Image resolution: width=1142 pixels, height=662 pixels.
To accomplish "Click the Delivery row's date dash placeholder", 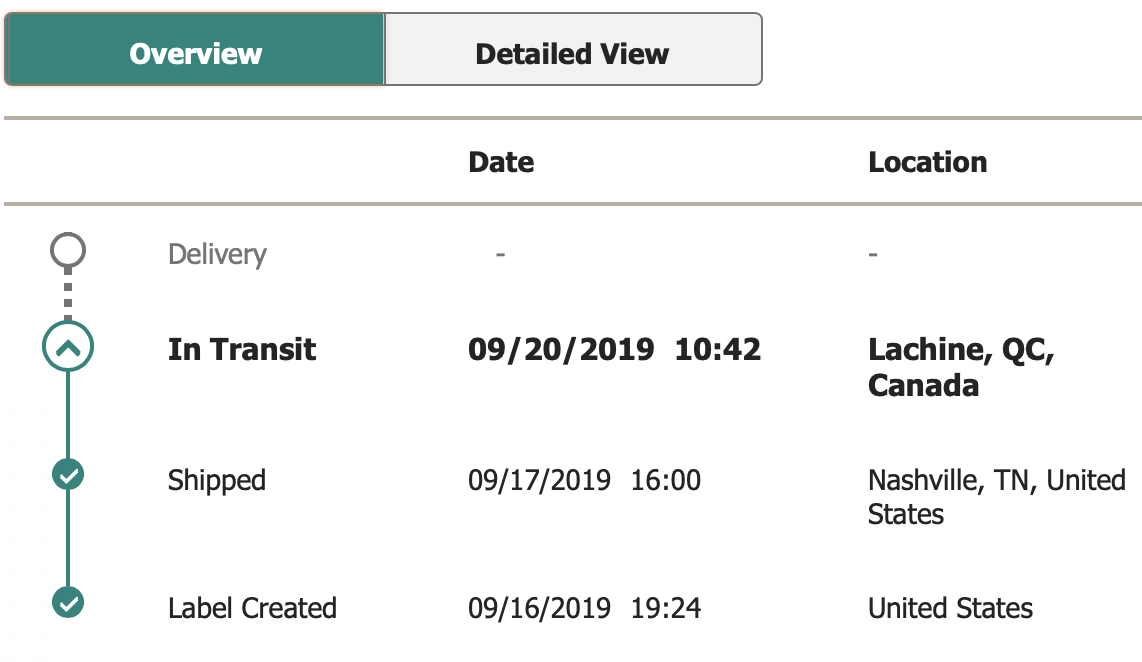I will [500, 255].
